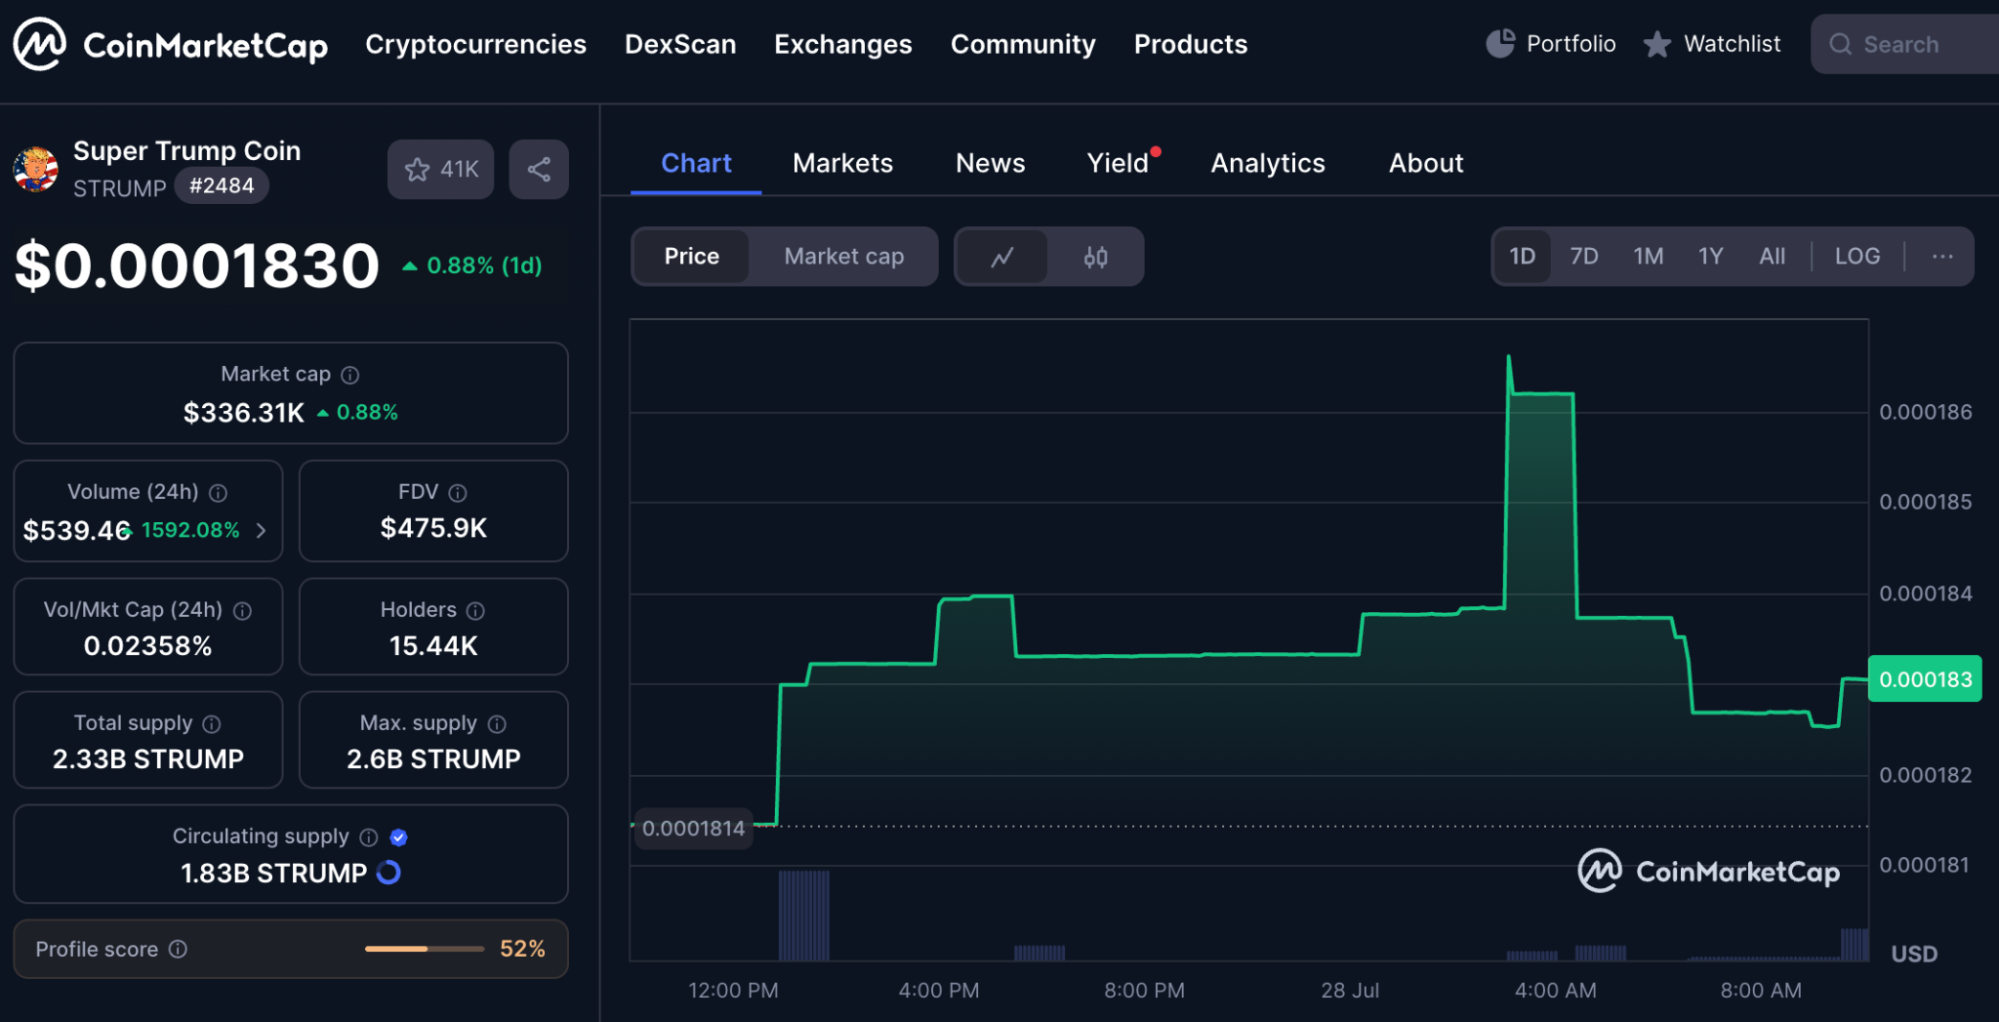
Task: Click the Watchlist link text
Action: [1732, 44]
